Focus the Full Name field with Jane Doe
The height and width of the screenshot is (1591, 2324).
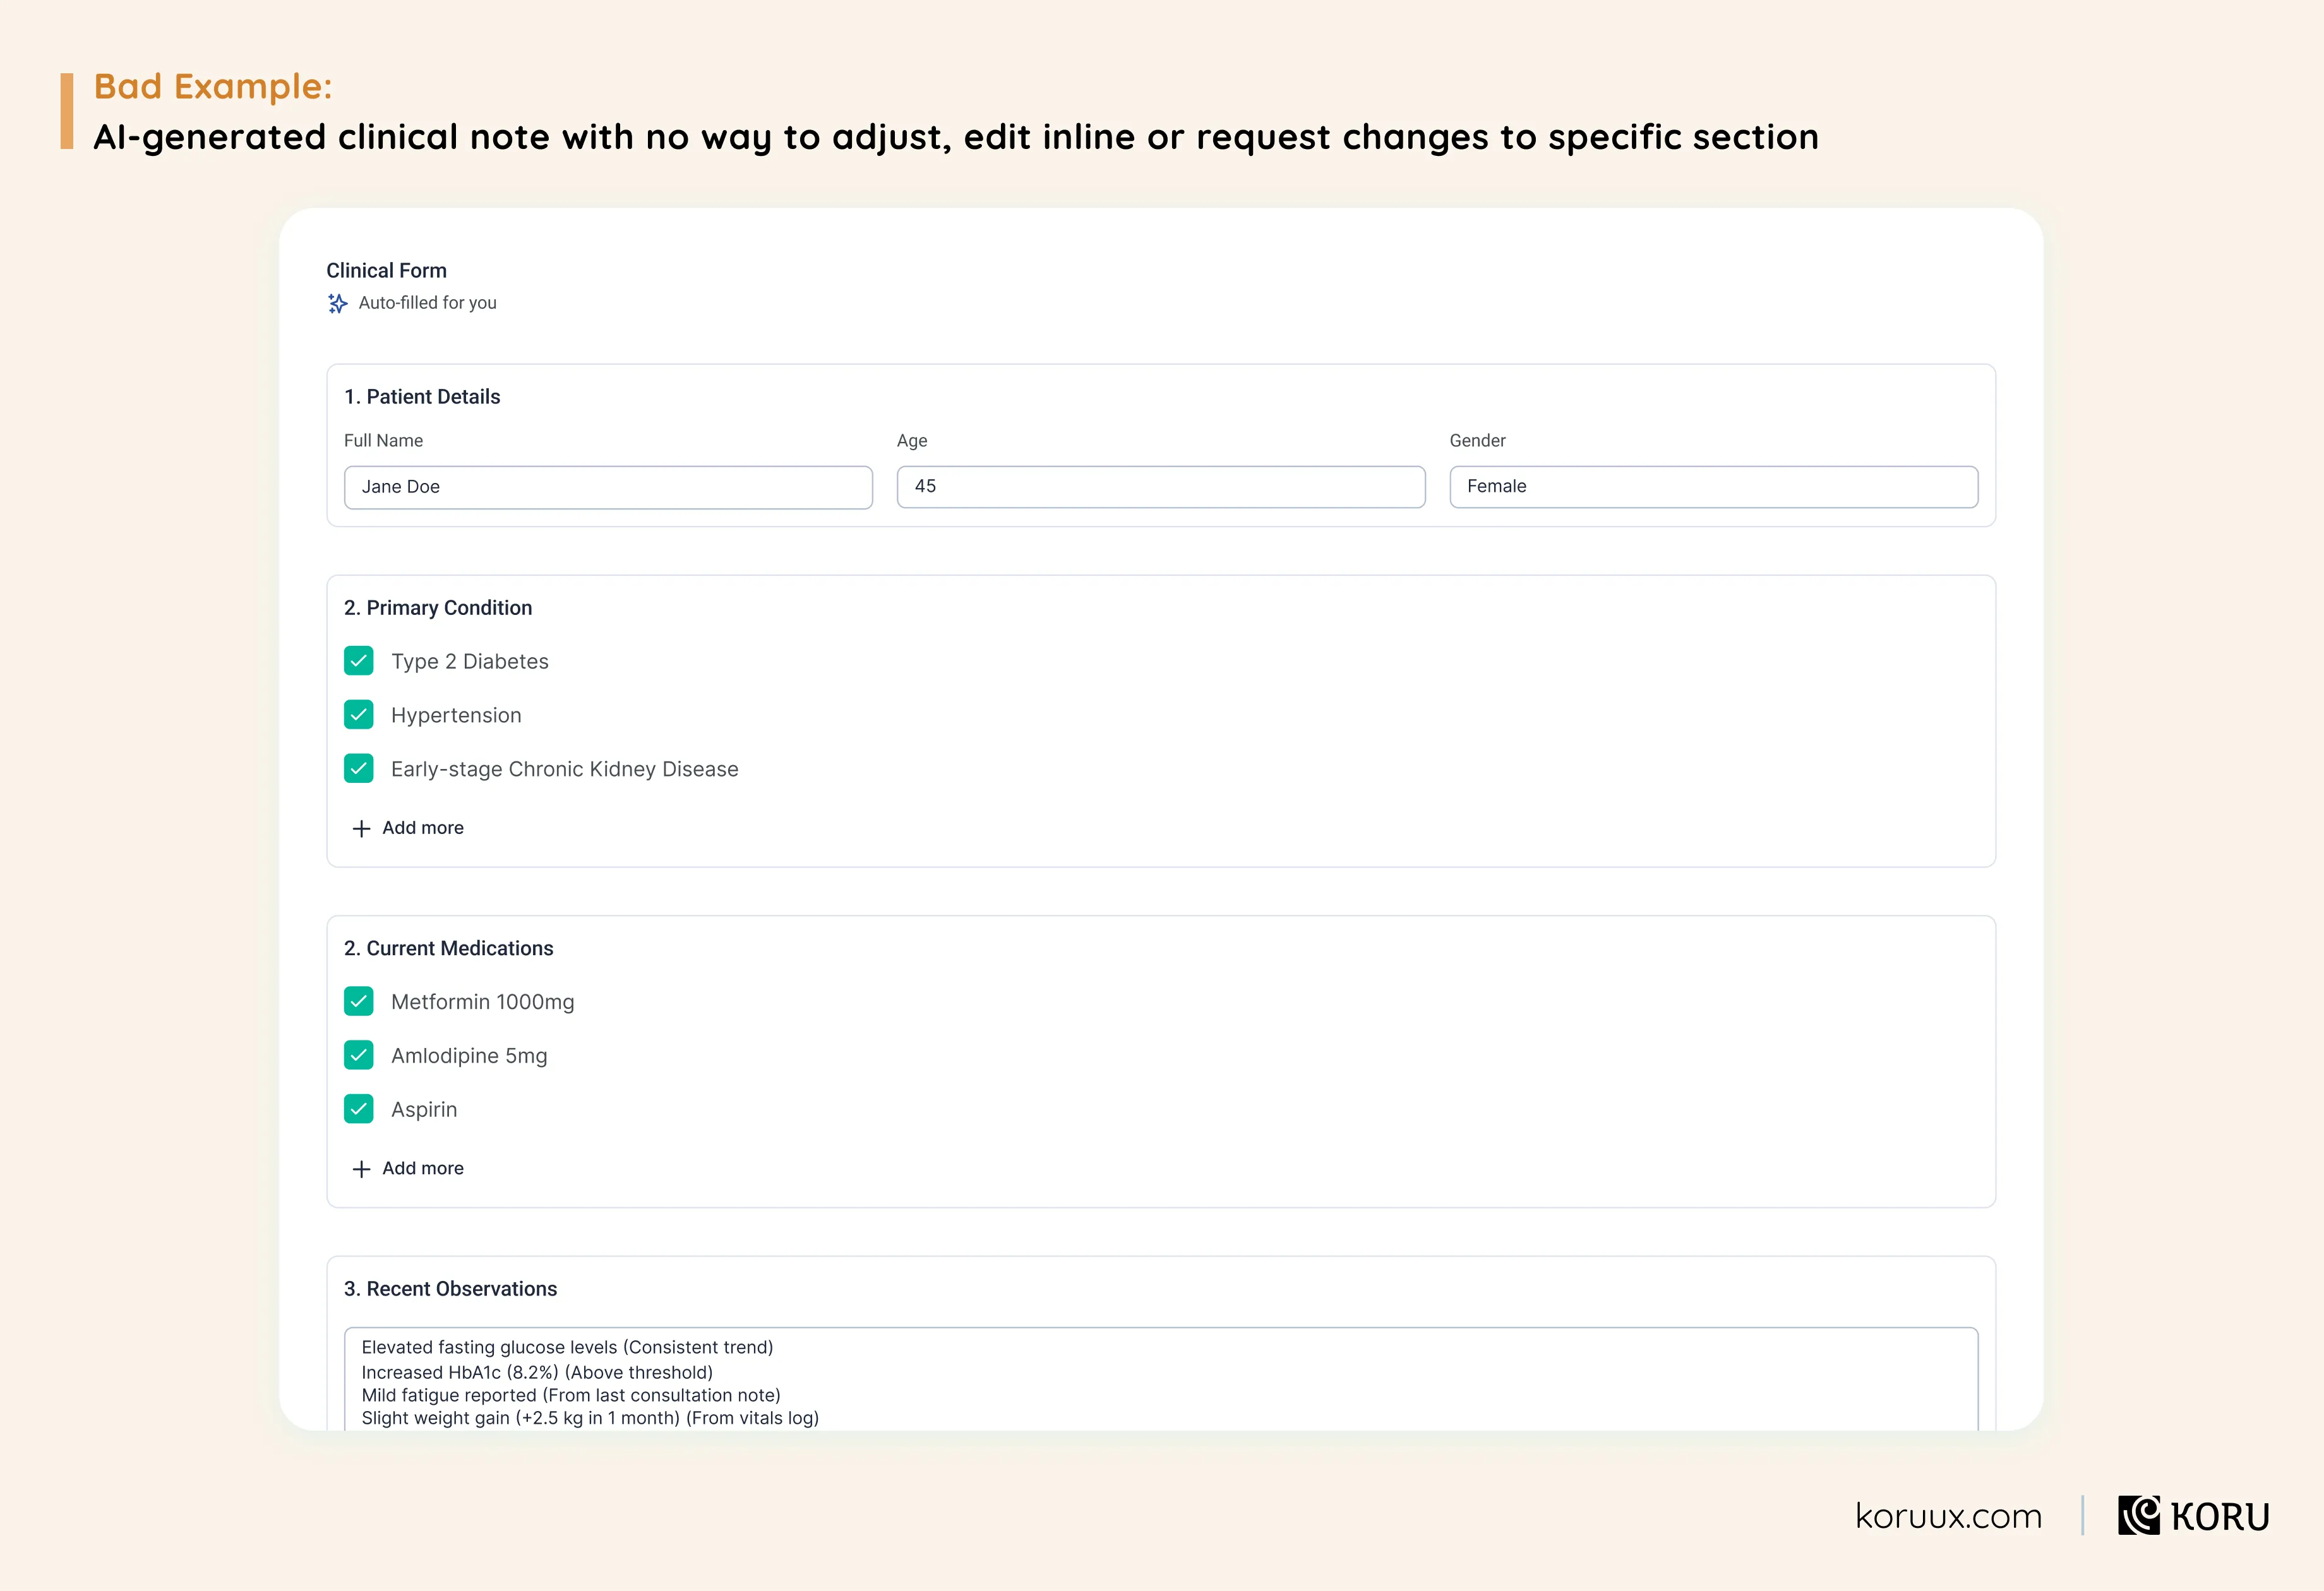click(608, 487)
